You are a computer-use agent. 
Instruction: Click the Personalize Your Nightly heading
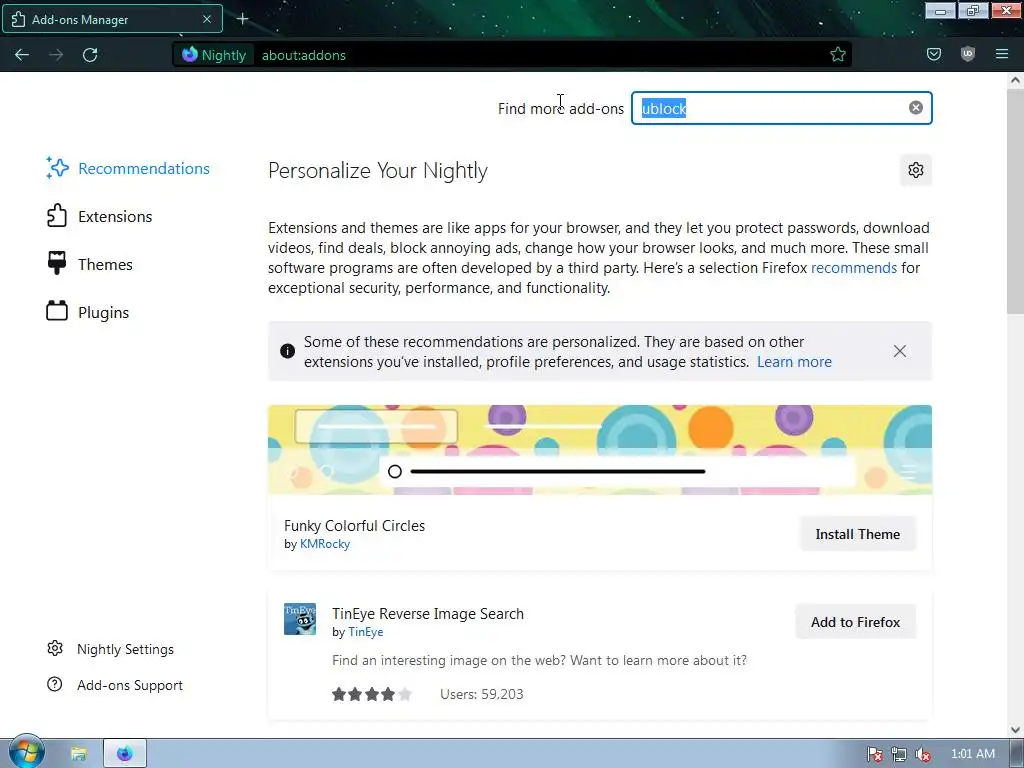click(x=378, y=170)
